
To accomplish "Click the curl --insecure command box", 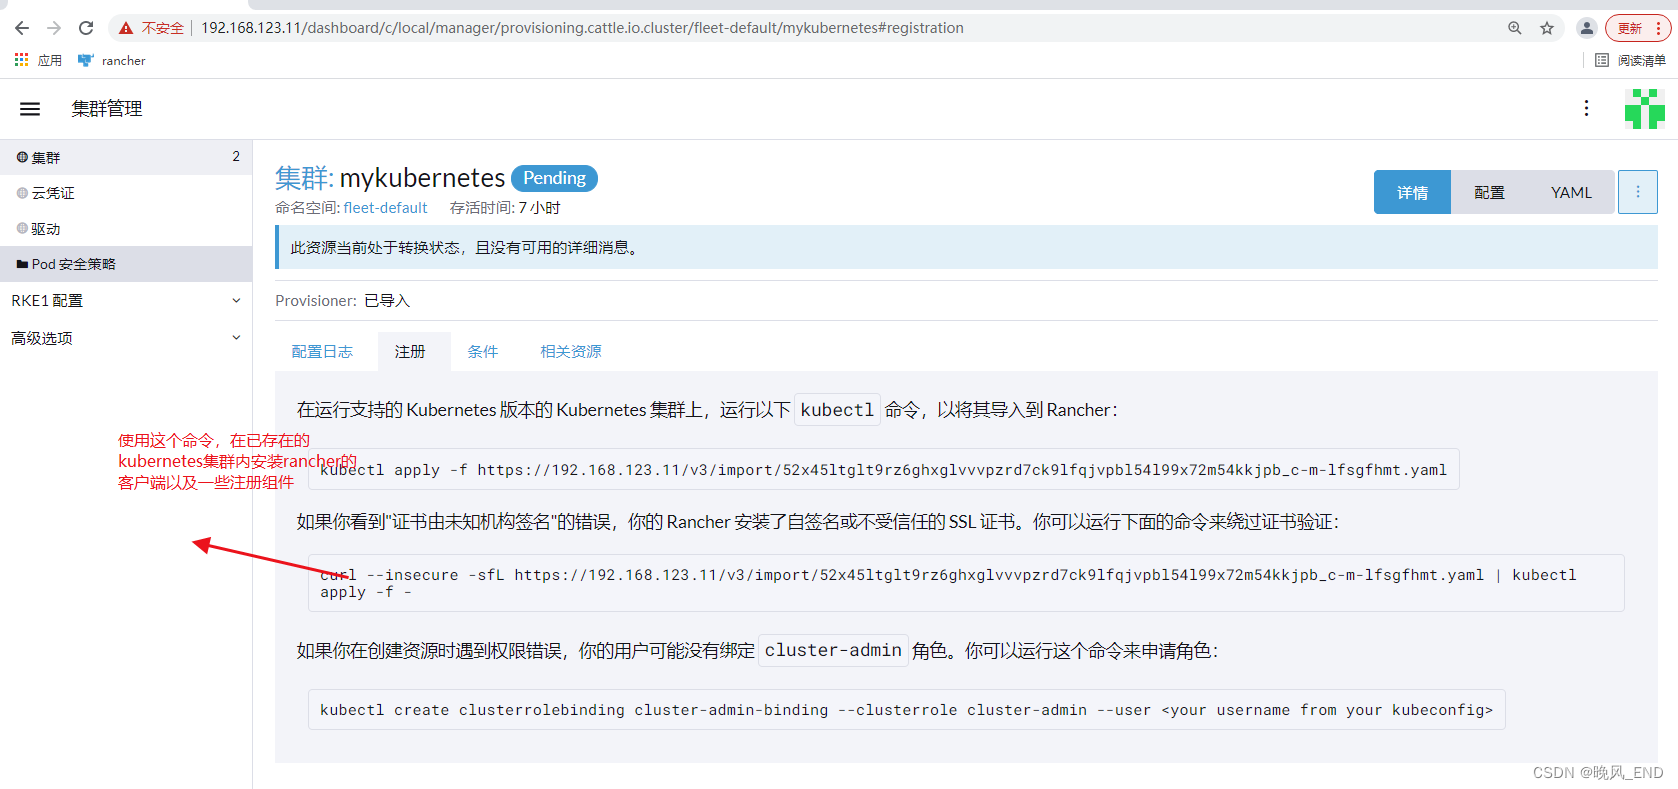I will pyautogui.click(x=966, y=583).
